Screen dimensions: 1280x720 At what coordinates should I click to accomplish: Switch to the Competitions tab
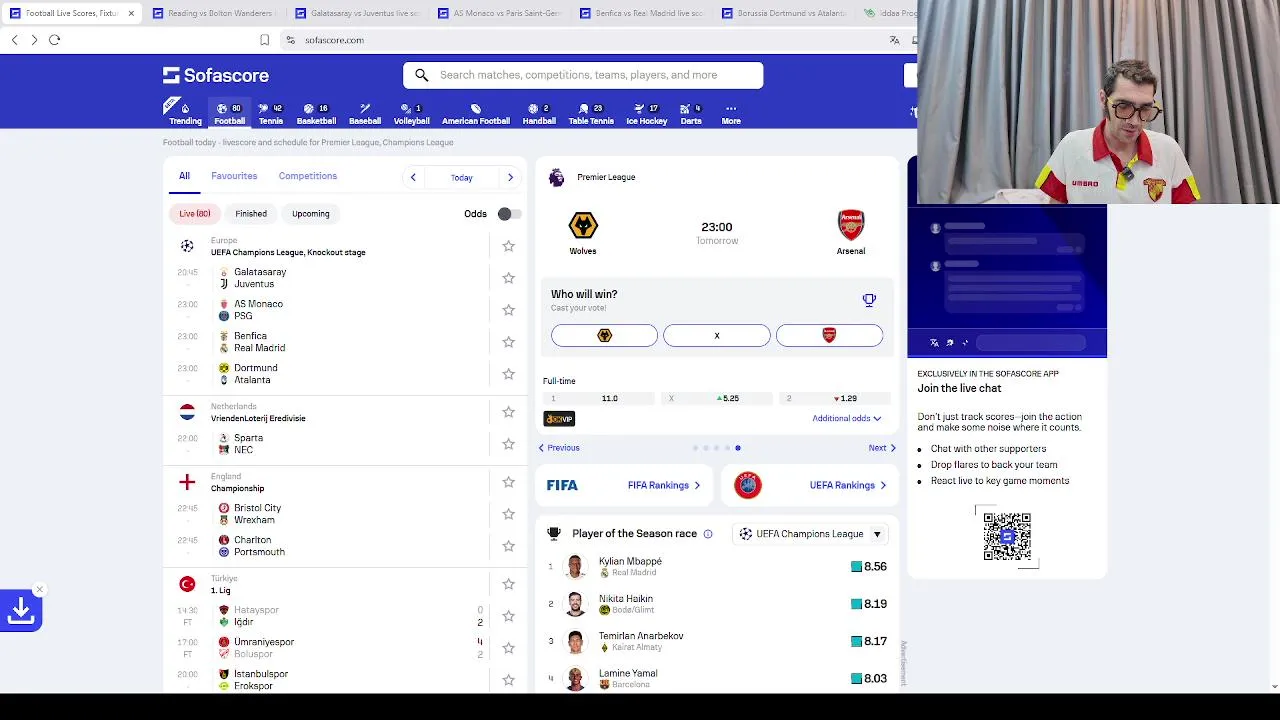[308, 176]
